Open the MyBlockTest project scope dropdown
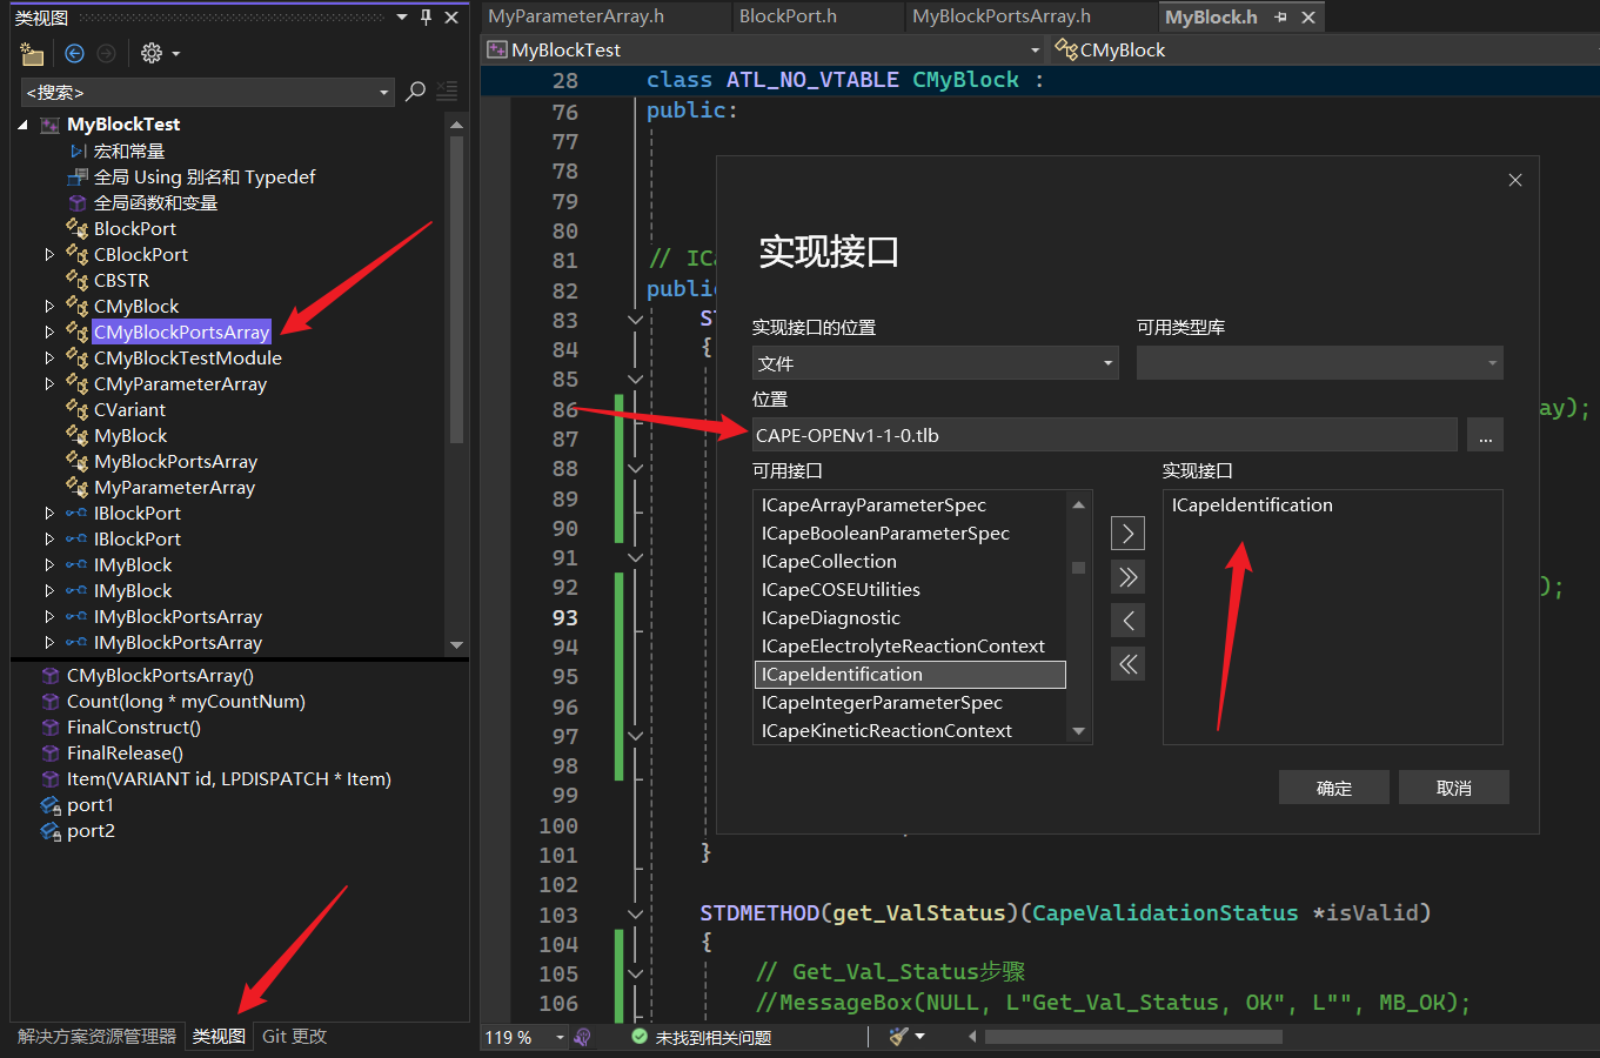Screen dimensions: 1600x1058 pyautogui.click(x=1035, y=50)
